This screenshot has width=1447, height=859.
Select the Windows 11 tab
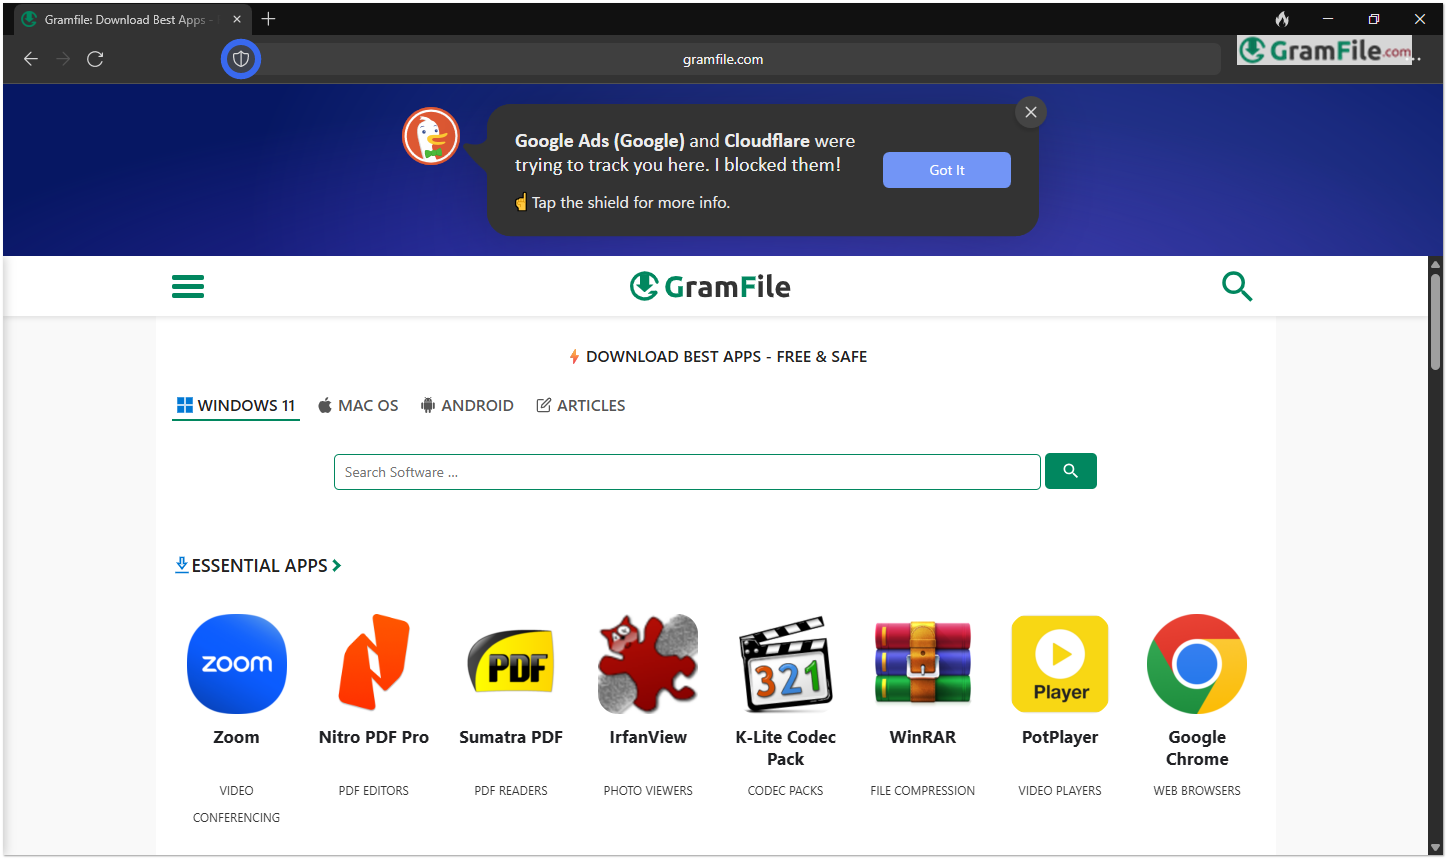236,405
